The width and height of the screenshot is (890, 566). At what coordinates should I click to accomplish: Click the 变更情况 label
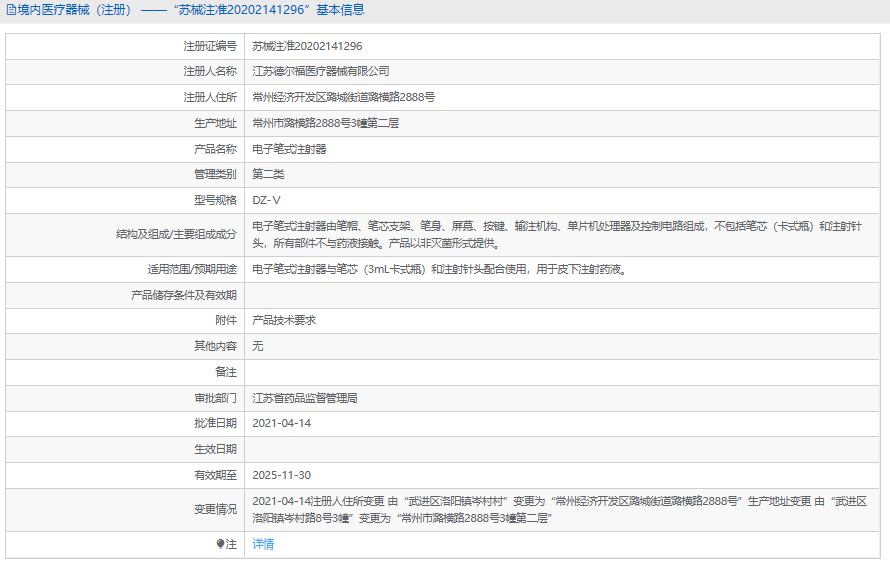pos(215,510)
